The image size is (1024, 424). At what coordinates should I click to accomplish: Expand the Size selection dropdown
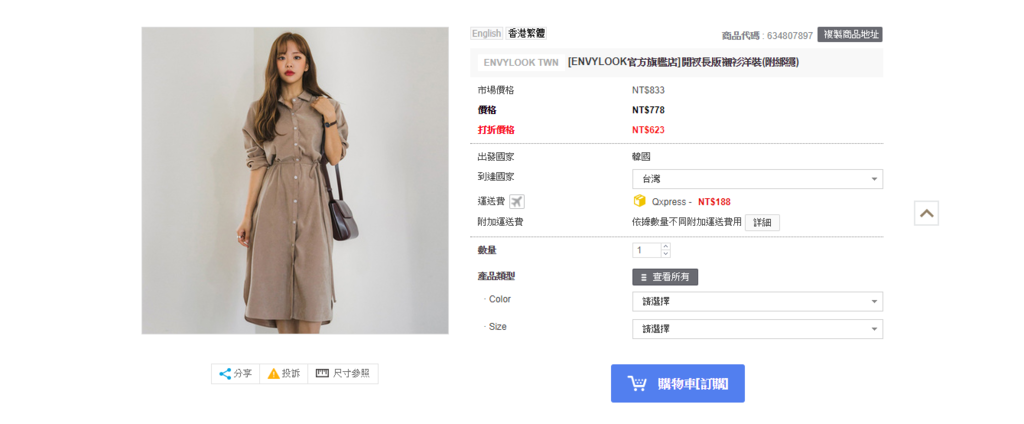coord(757,329)
